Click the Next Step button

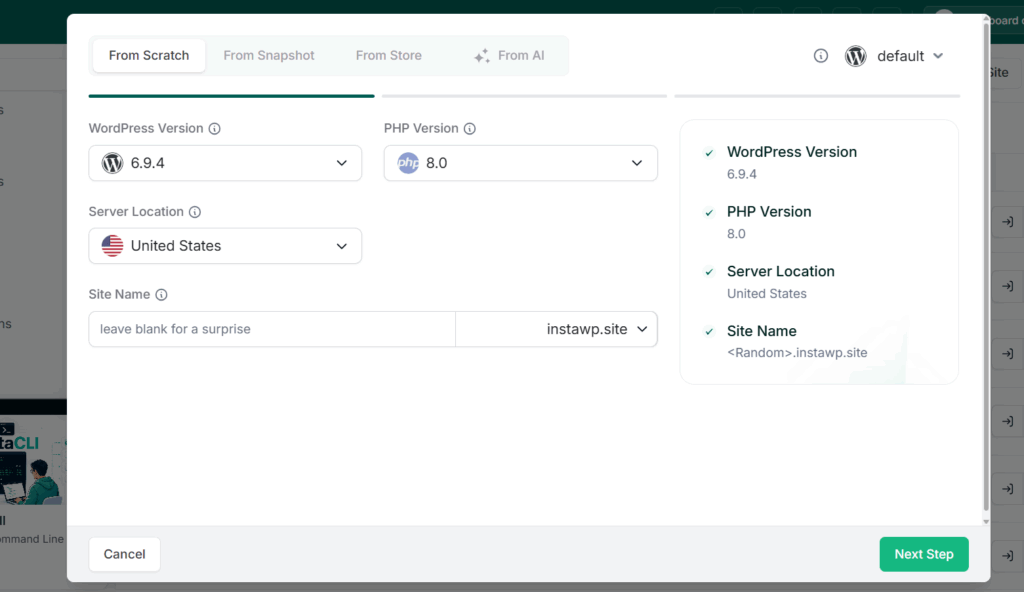[924, 554]
